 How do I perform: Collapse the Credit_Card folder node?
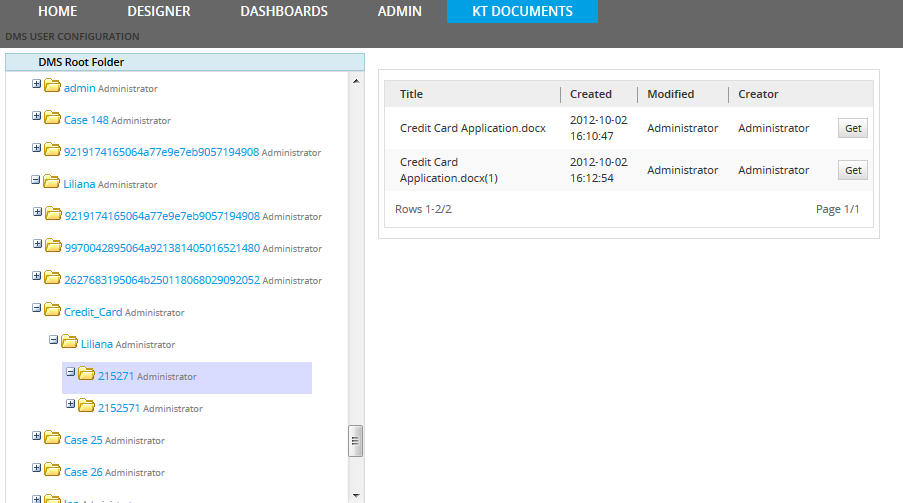click(x=37, y=309)
